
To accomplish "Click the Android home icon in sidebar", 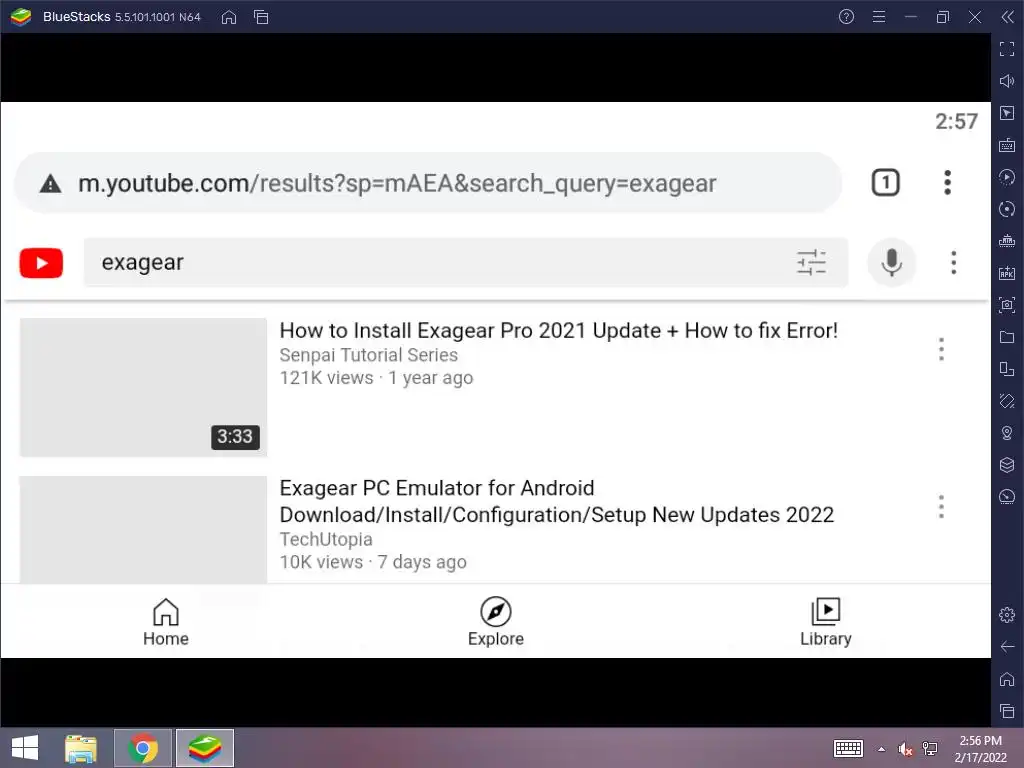I will point(1006,679).
